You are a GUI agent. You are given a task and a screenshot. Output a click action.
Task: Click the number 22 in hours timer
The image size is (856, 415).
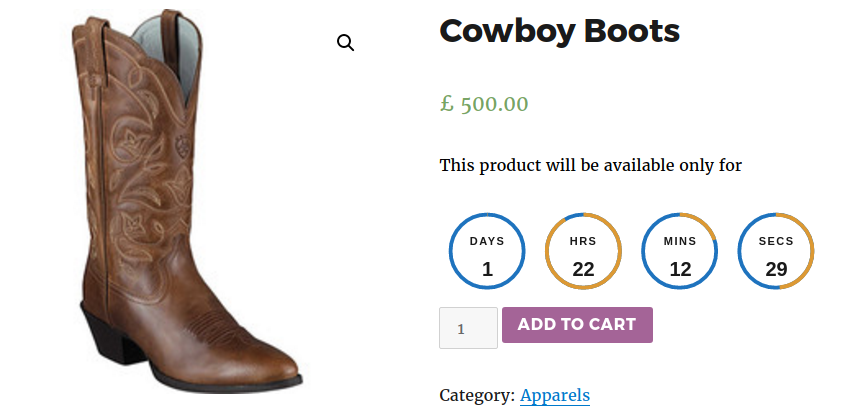click(x=583, y=269)
